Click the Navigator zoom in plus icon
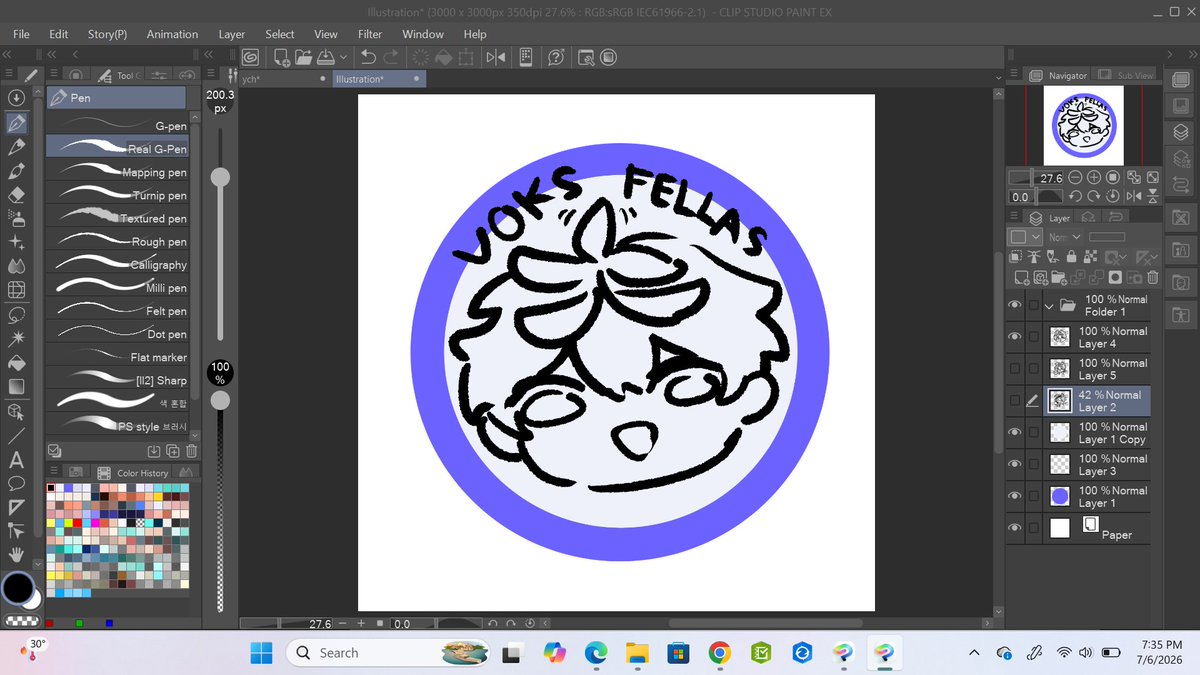The width and height of the screenshot is (1200, 675). click(1094, 177)
